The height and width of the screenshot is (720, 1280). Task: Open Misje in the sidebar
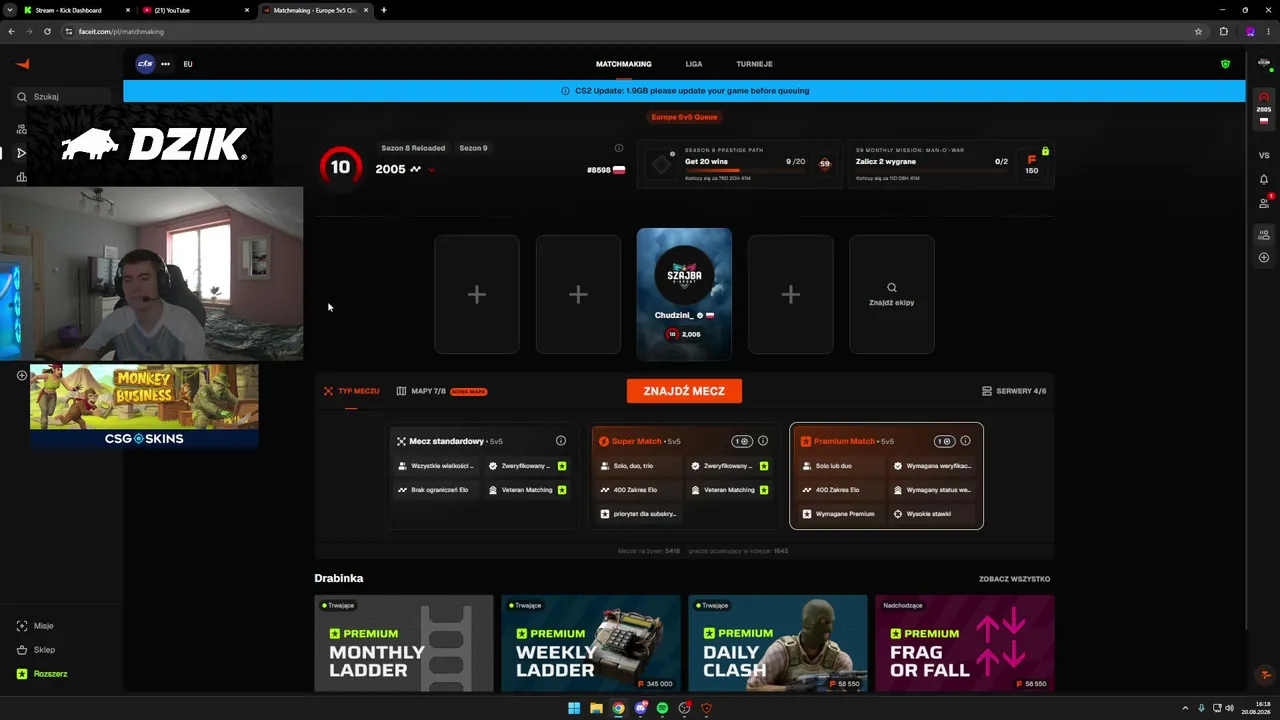pyautogui.click(x=35, y=626)
